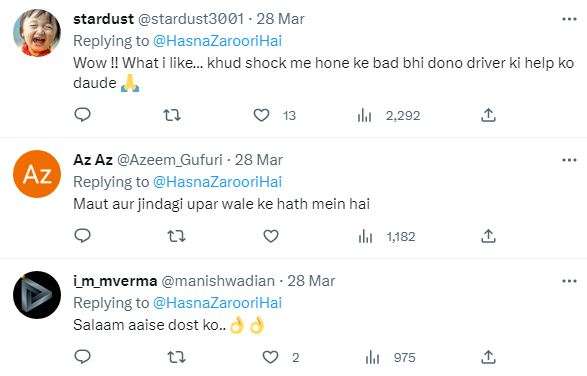Open @HasnaZarooriHai link in i_m_mverma's reply
This screenshot has height=376, width=587.
(x=218, y=303)
